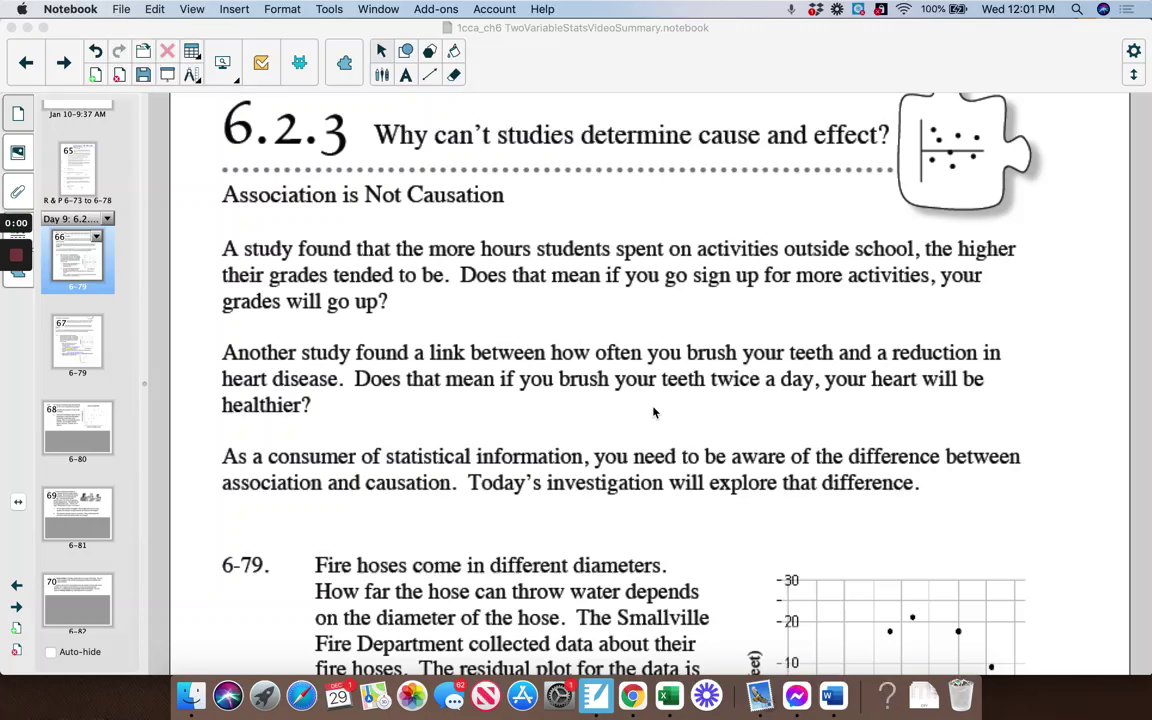Screen dimensions: 1152x720
Task: Delete the page via the toolbar's red-X page icon
Action: click(119, 74)
